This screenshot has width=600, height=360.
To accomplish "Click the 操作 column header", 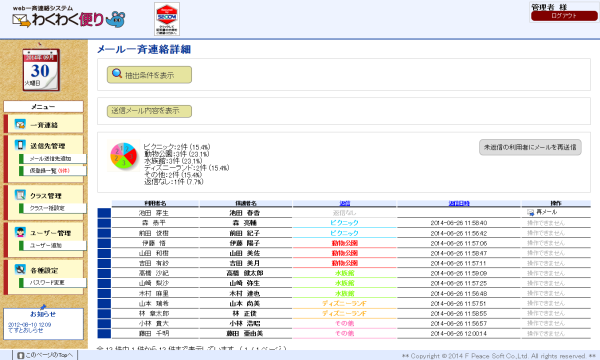I will point(556,204).
